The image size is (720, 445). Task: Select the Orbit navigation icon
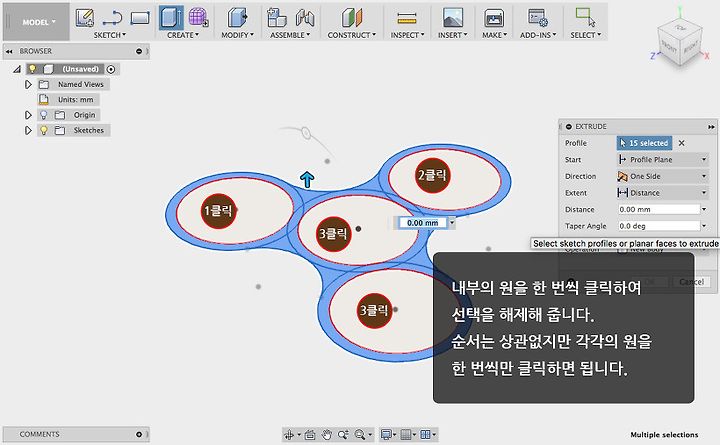(289, 434)
